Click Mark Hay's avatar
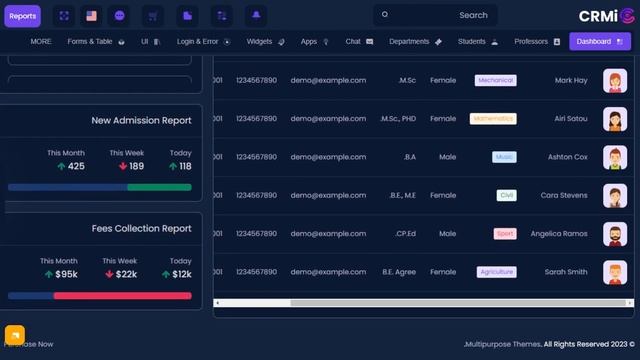640x360 pixels. (615, 80)
